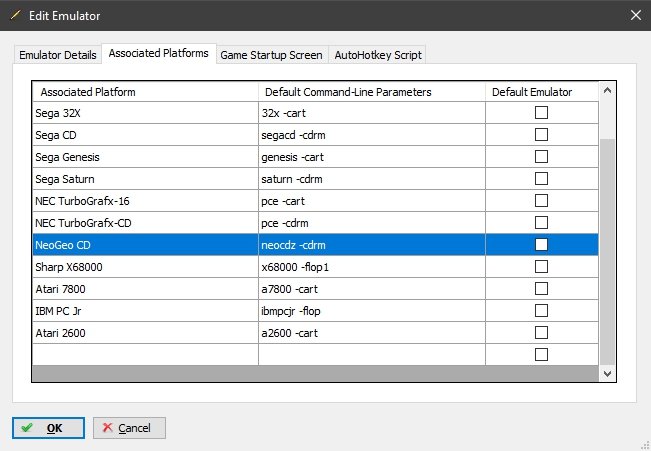This screenshot has height=451, width=651.
Task: Switch to the Emulator Details tab
Action: [x=58, y=55]
